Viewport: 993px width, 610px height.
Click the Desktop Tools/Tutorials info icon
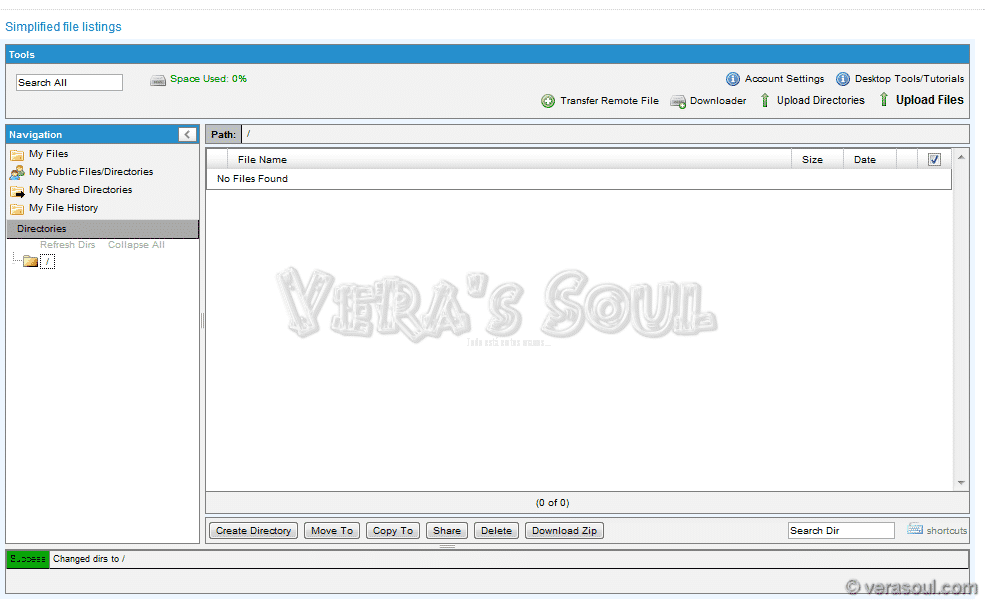click(x=843, y=79)
